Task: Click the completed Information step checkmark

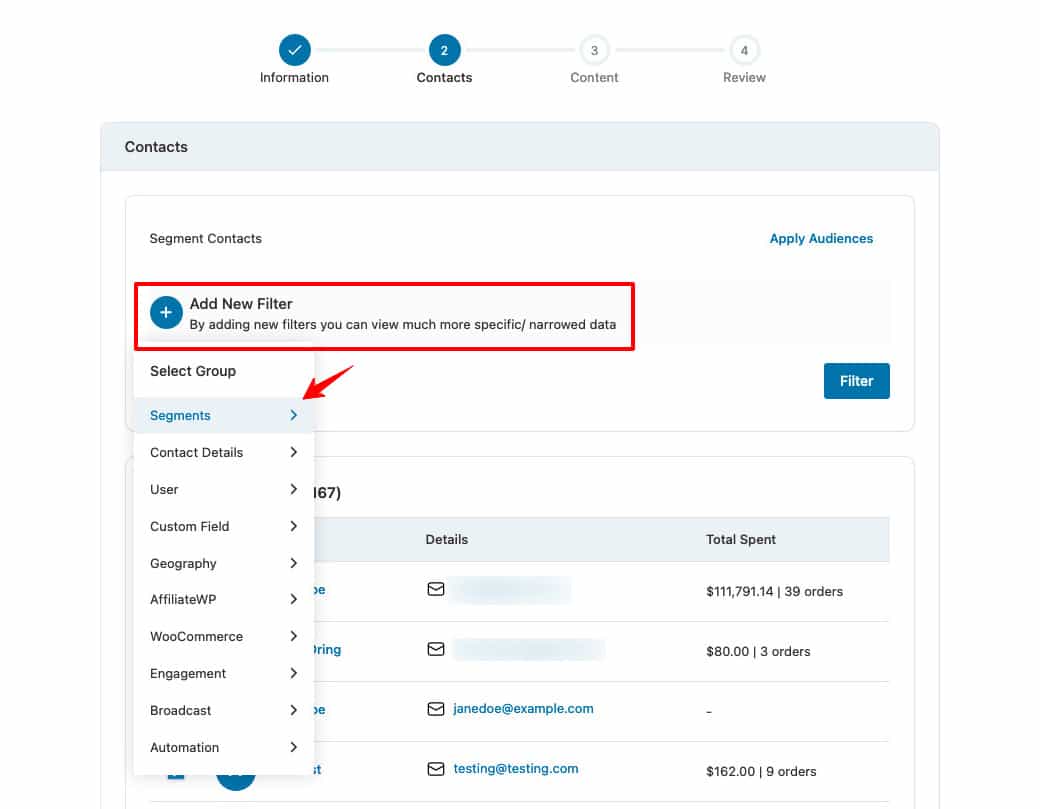Action: pos(294,49)
